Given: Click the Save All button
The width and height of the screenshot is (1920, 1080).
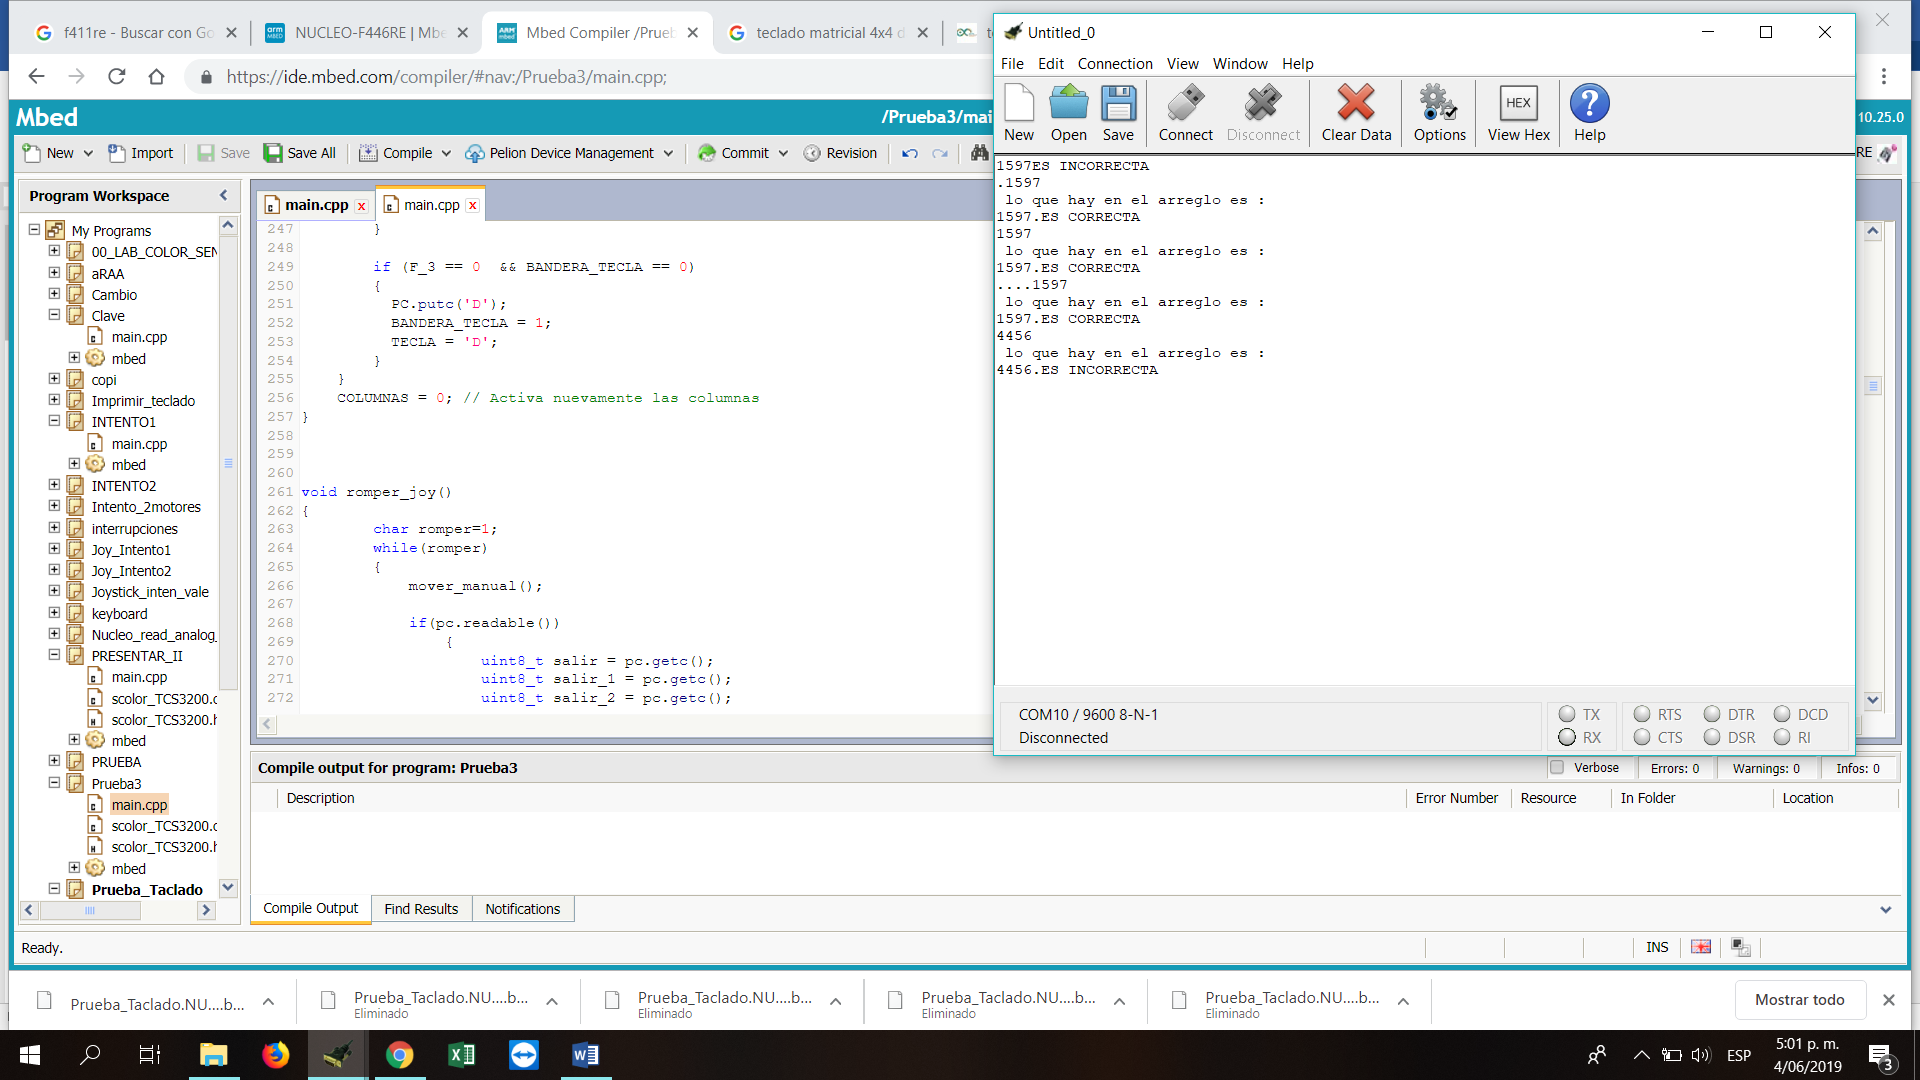Looking at the screenshot, I should click(x=300, y=153).
